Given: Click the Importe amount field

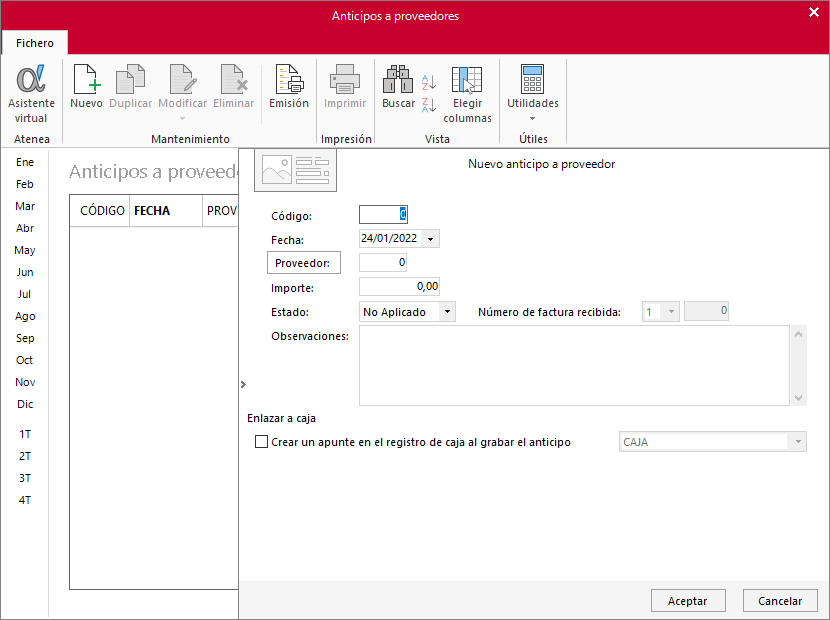Looking at the screenshot, I should 400,286.
